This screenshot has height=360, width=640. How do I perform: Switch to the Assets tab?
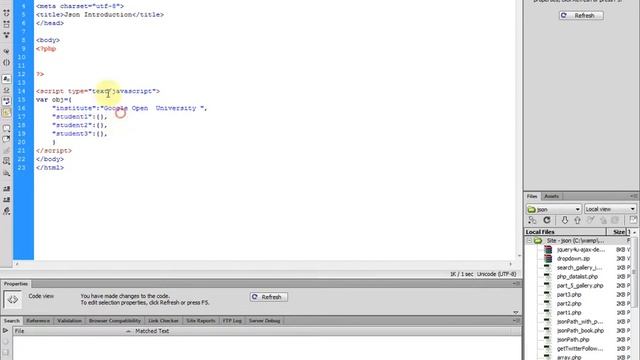pos(551,196)
